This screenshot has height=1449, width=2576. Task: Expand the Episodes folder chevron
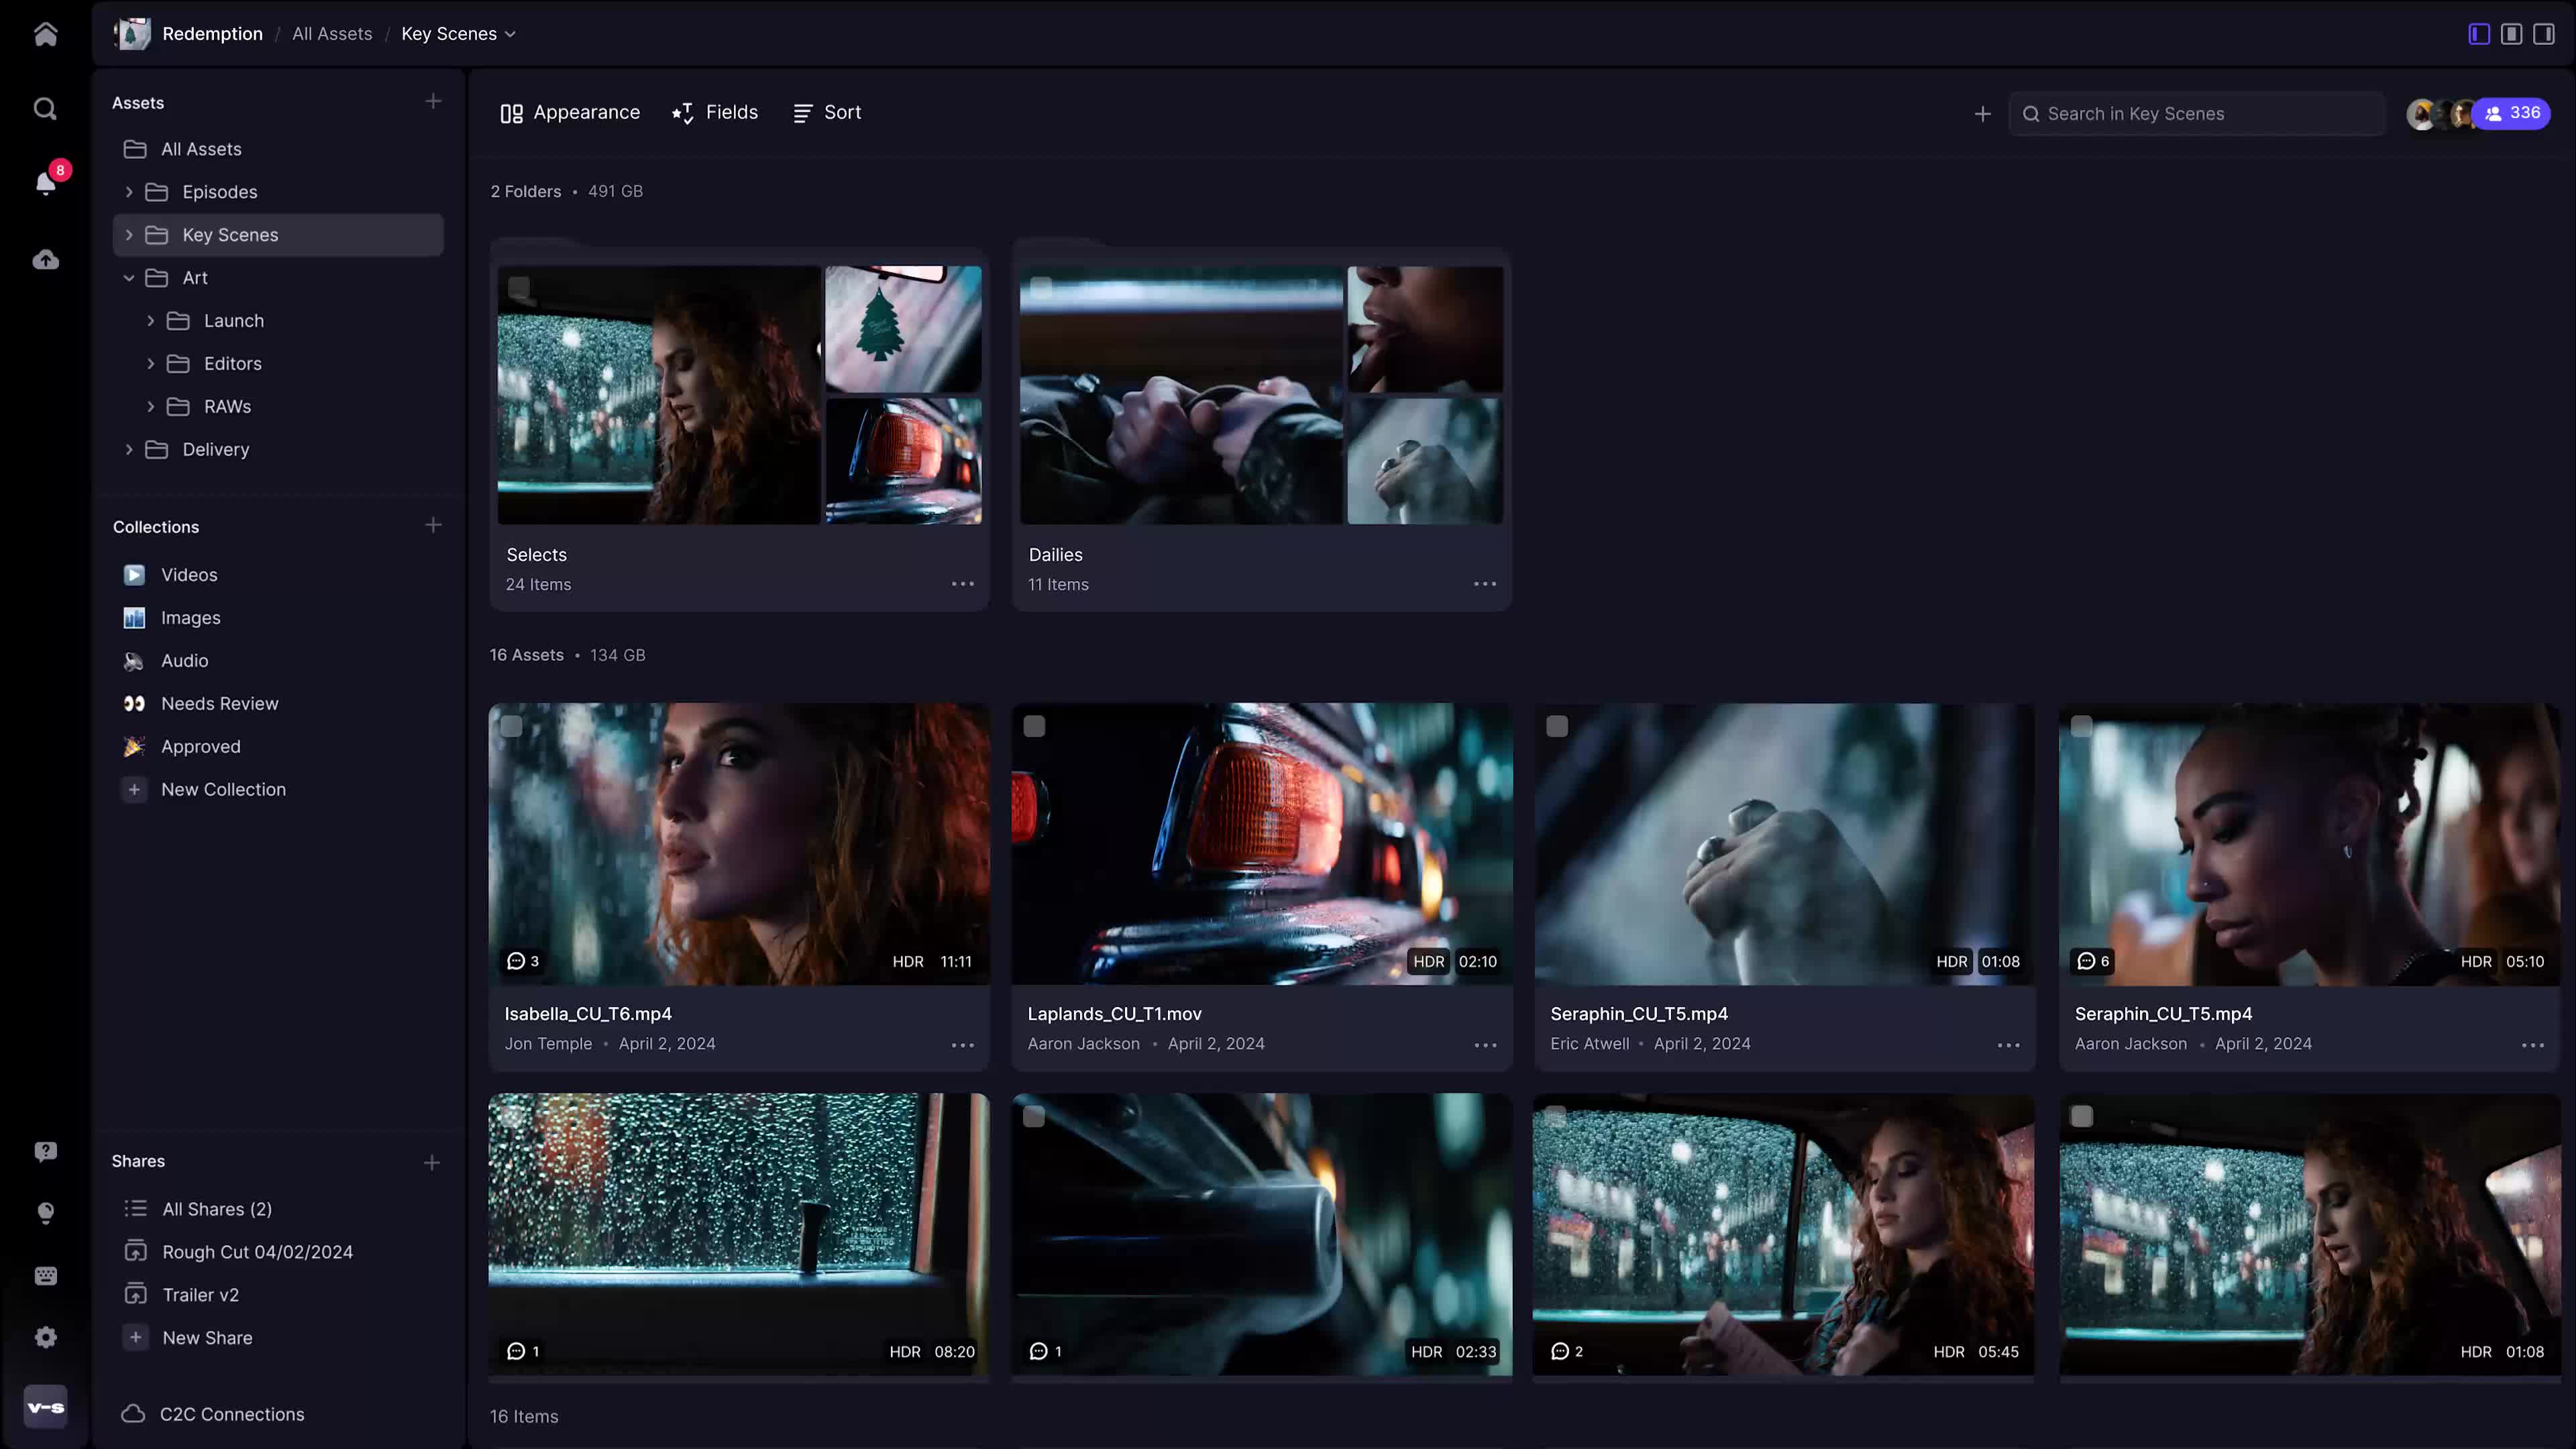(x=129, y=192)
